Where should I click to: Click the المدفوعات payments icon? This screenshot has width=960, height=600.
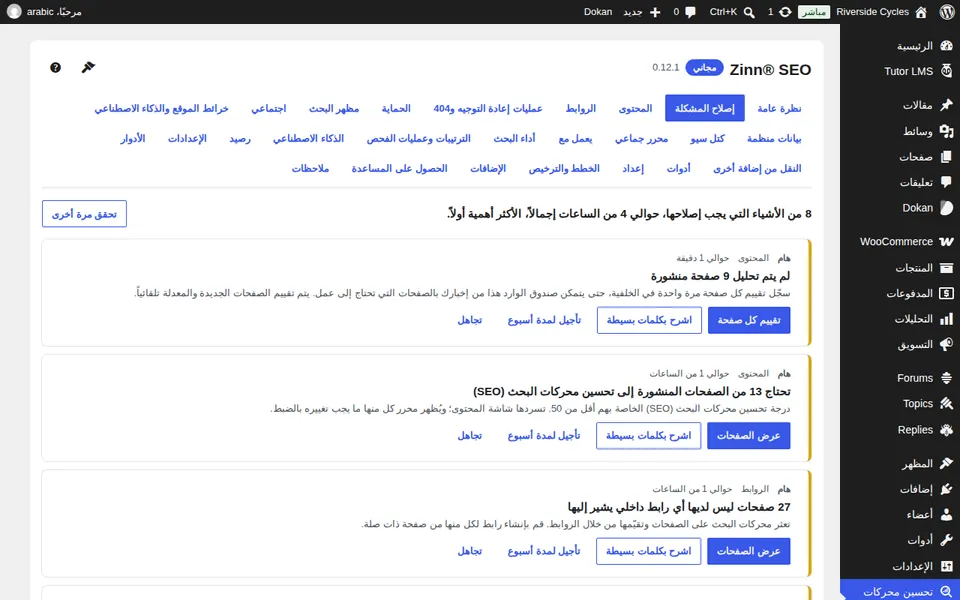[x=947, y=293]
